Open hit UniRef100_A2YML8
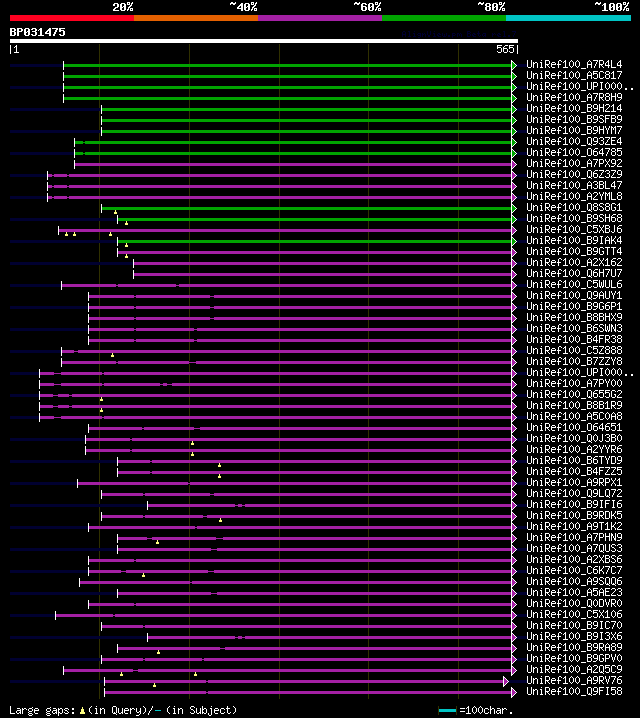 coord(574,196)
